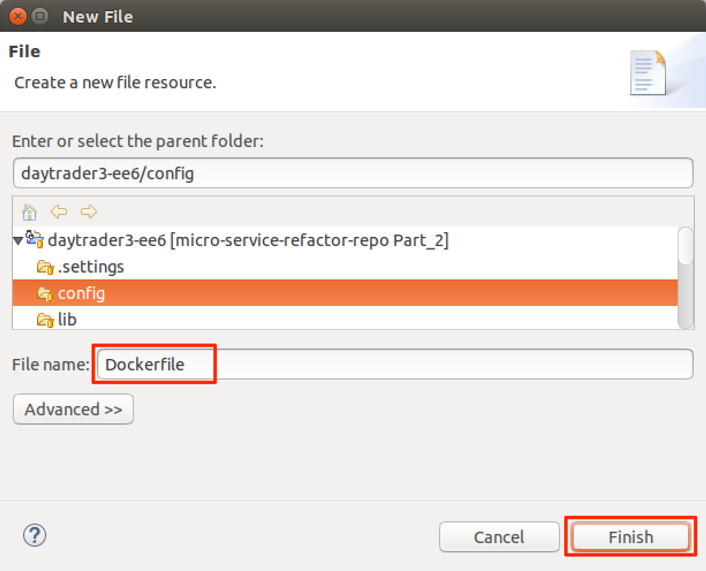Click the grey window button beside close

pyautogui.click(x=40, y=16)
